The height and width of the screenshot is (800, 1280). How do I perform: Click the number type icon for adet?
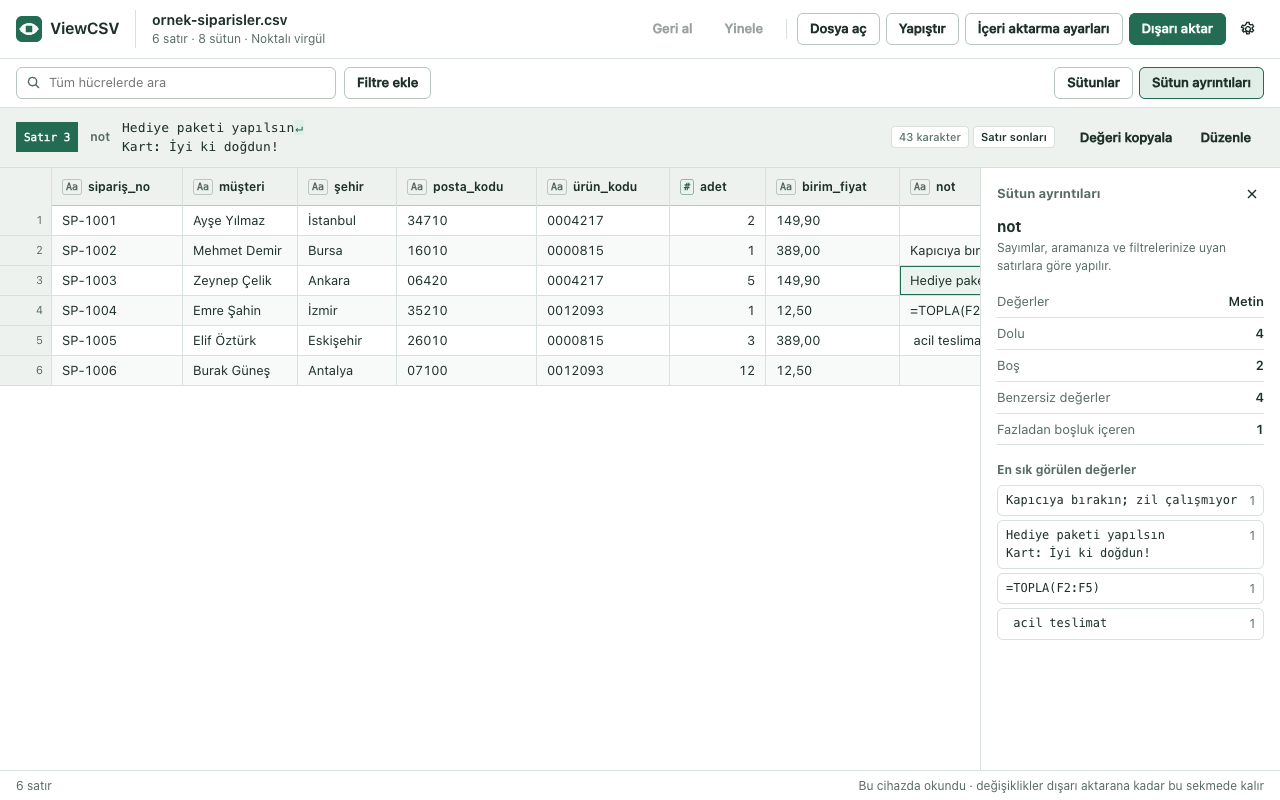pyautogui.click(x=687, y=187)
